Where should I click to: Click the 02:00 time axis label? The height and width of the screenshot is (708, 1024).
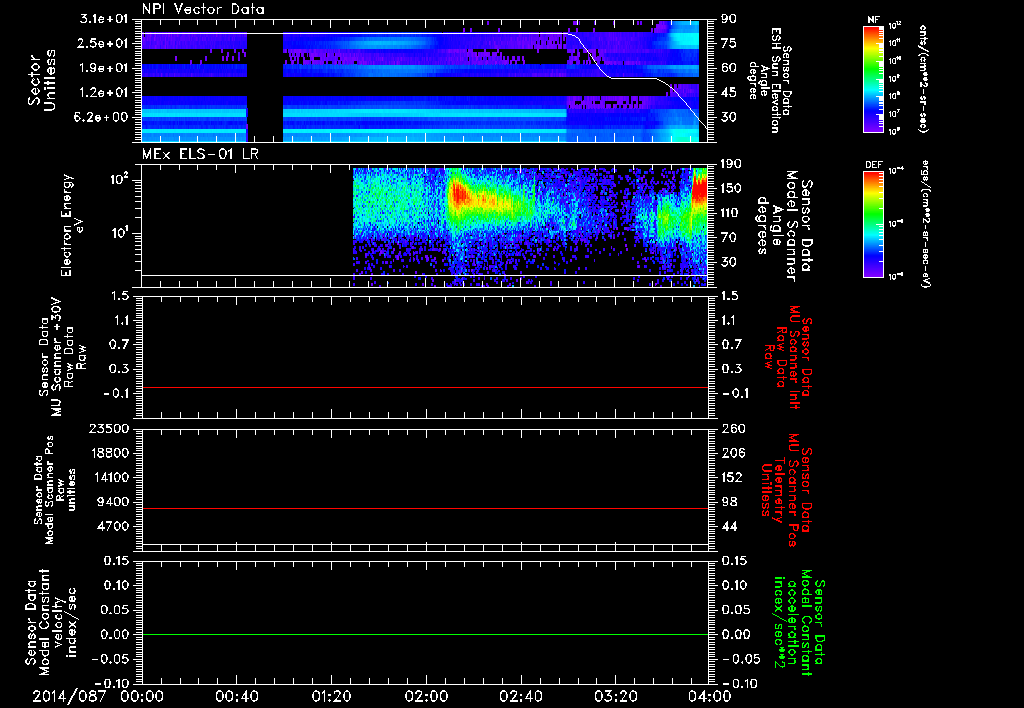point(426,696)
